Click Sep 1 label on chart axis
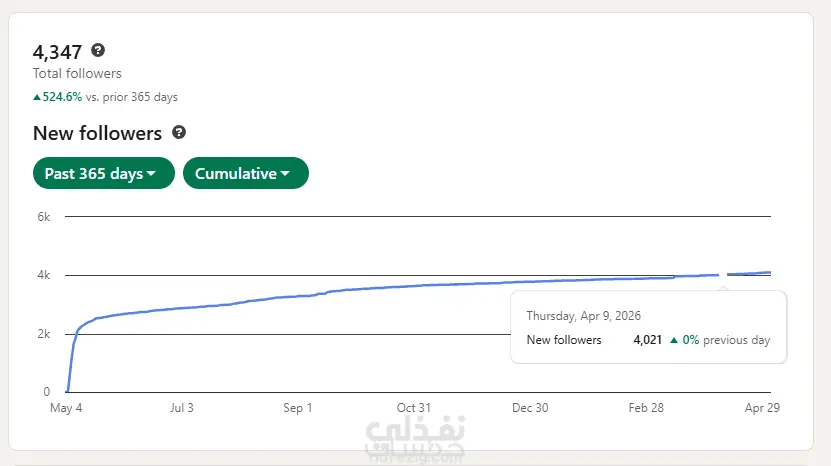Image resolution: width=831 pixels, height=466 pixels. coord(298,408)
